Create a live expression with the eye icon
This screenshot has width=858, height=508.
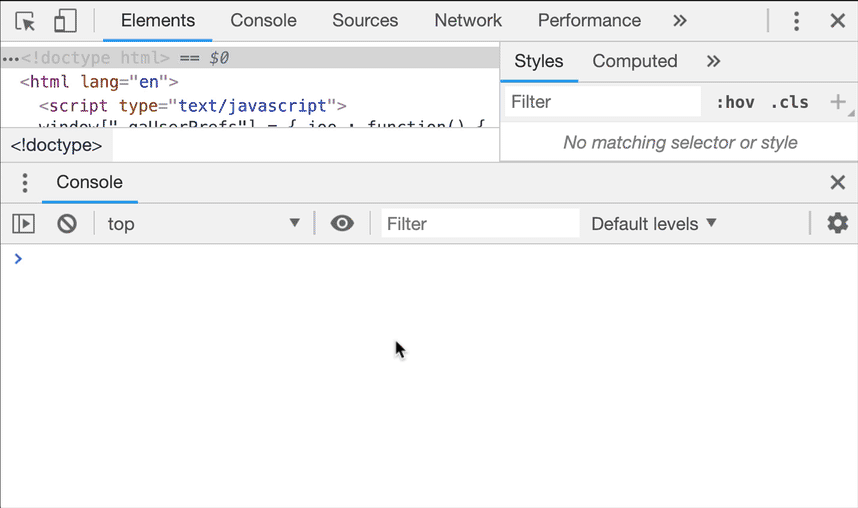coord(342,223)
